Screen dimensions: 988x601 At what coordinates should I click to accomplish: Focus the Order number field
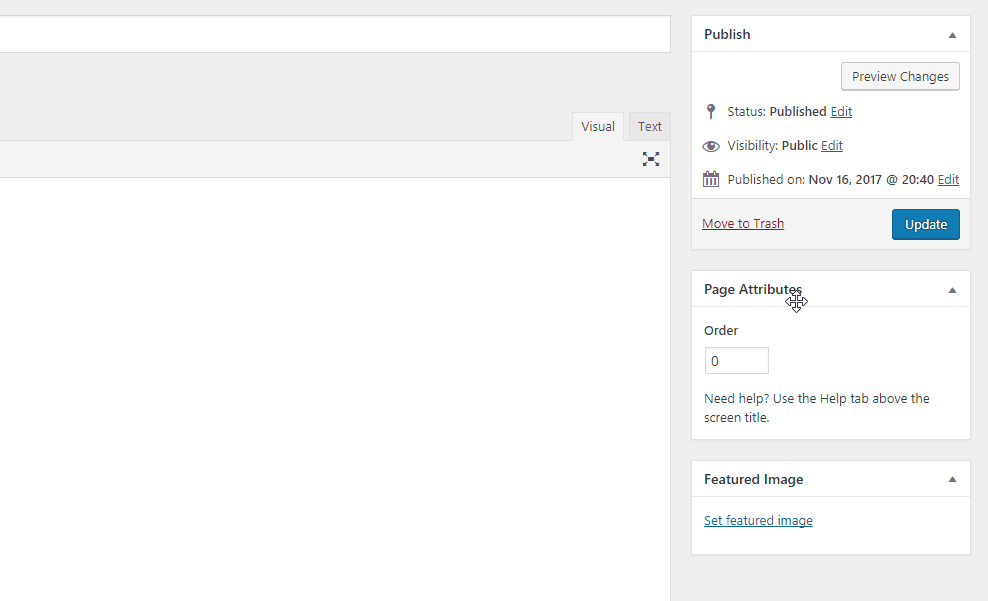tap(737, 361)
